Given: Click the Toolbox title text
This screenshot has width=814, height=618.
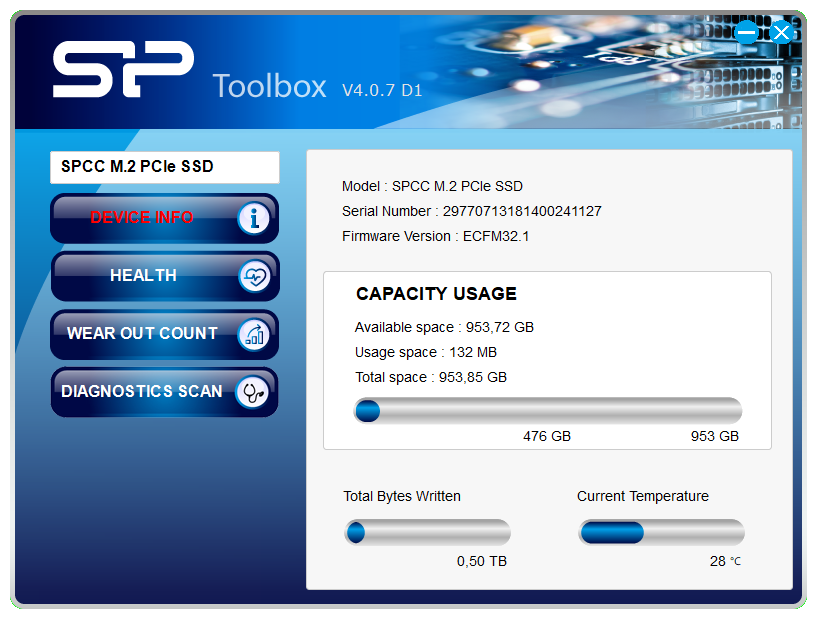Looking at the screenshot, I should (x=269, y=86).
